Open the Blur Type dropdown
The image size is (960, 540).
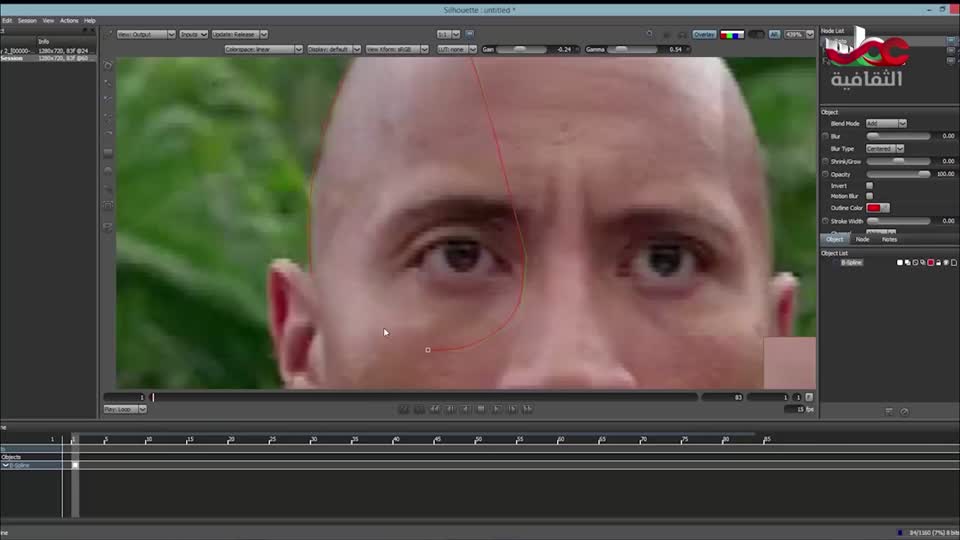(884, 149)
